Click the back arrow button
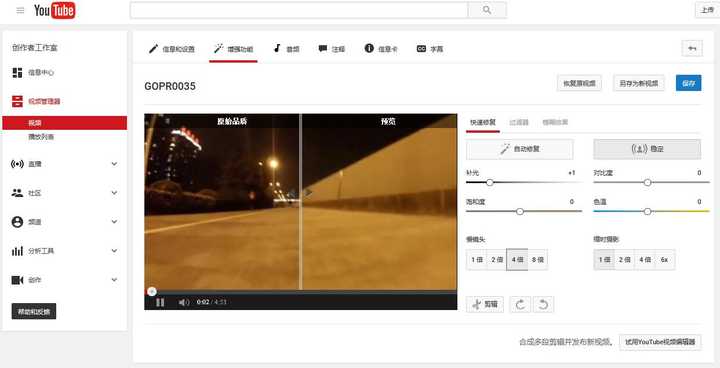Screen dimensions: 720x368 [692, 48]
